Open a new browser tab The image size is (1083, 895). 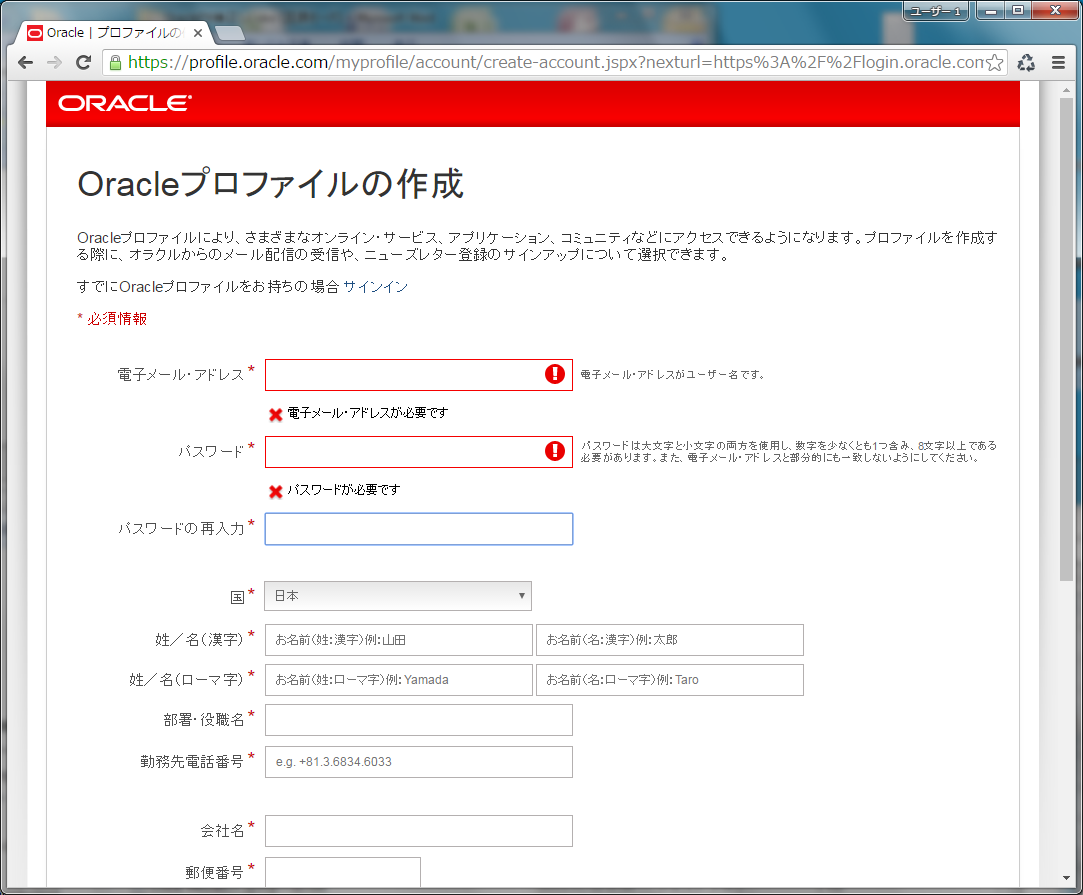pos(229,32)
